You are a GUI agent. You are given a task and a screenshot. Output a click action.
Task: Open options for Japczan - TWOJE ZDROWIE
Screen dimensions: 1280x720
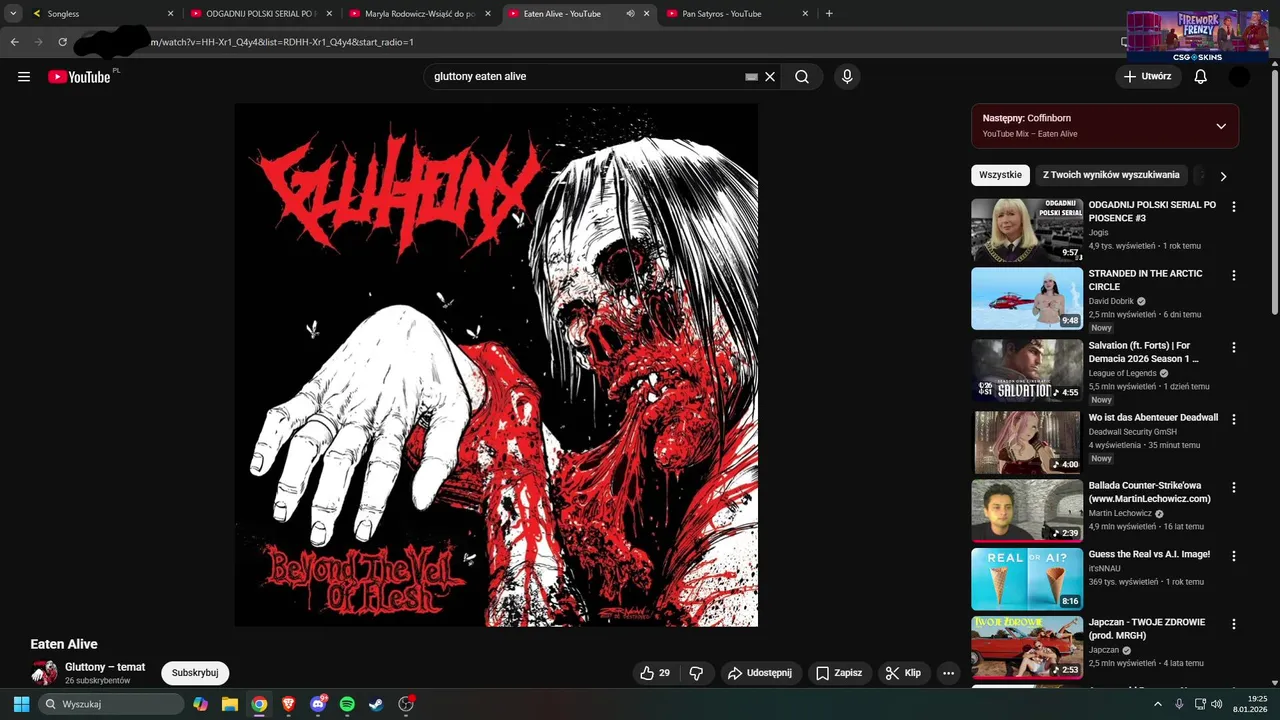[1233, 624]
